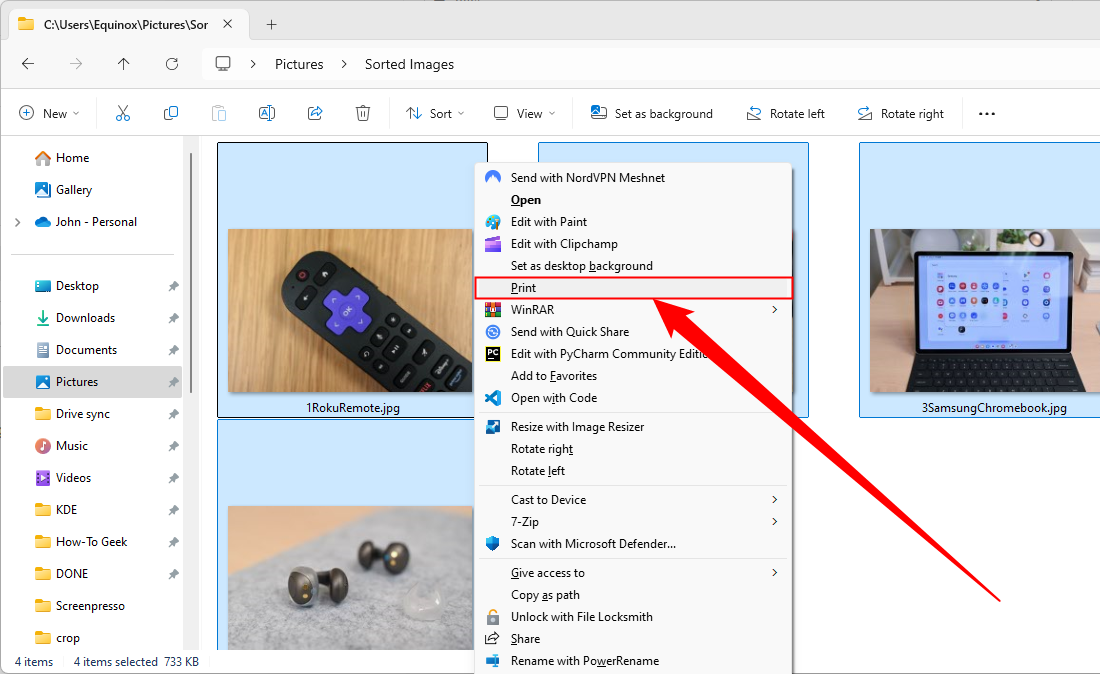This screenshot has height=674, width=1100.
Task: Open the View dropdown
Action: (x=525, y=114)
